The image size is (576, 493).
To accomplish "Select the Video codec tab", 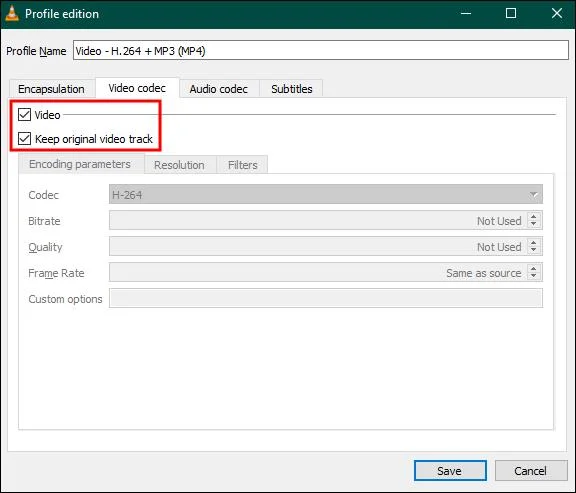I will click(137, 88).
